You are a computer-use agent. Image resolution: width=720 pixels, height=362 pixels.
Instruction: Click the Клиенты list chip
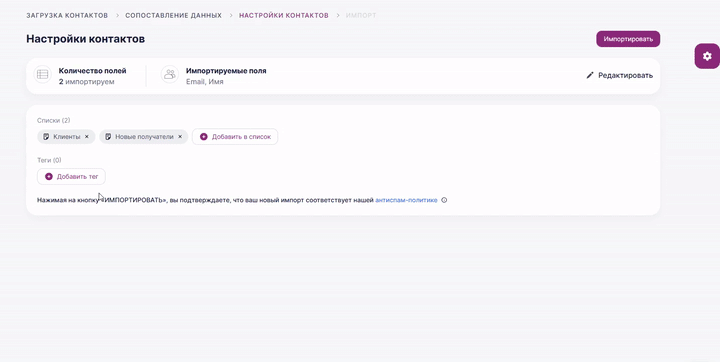(66, 136)
